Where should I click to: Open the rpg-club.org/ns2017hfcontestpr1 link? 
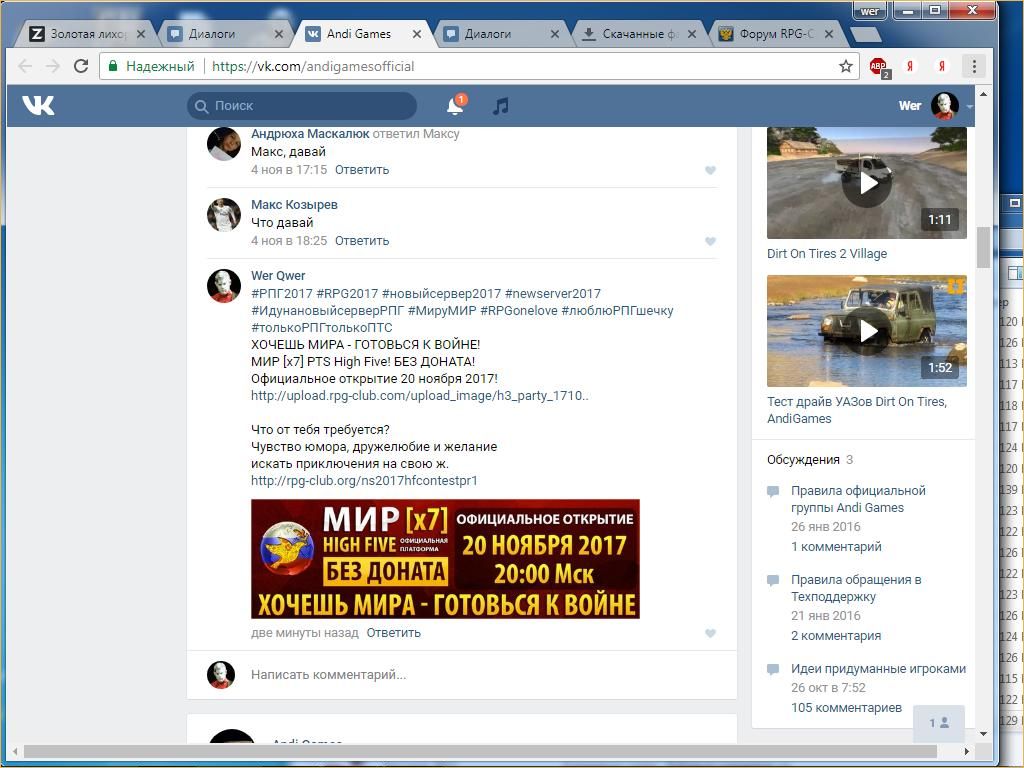(x=364, y=481)
